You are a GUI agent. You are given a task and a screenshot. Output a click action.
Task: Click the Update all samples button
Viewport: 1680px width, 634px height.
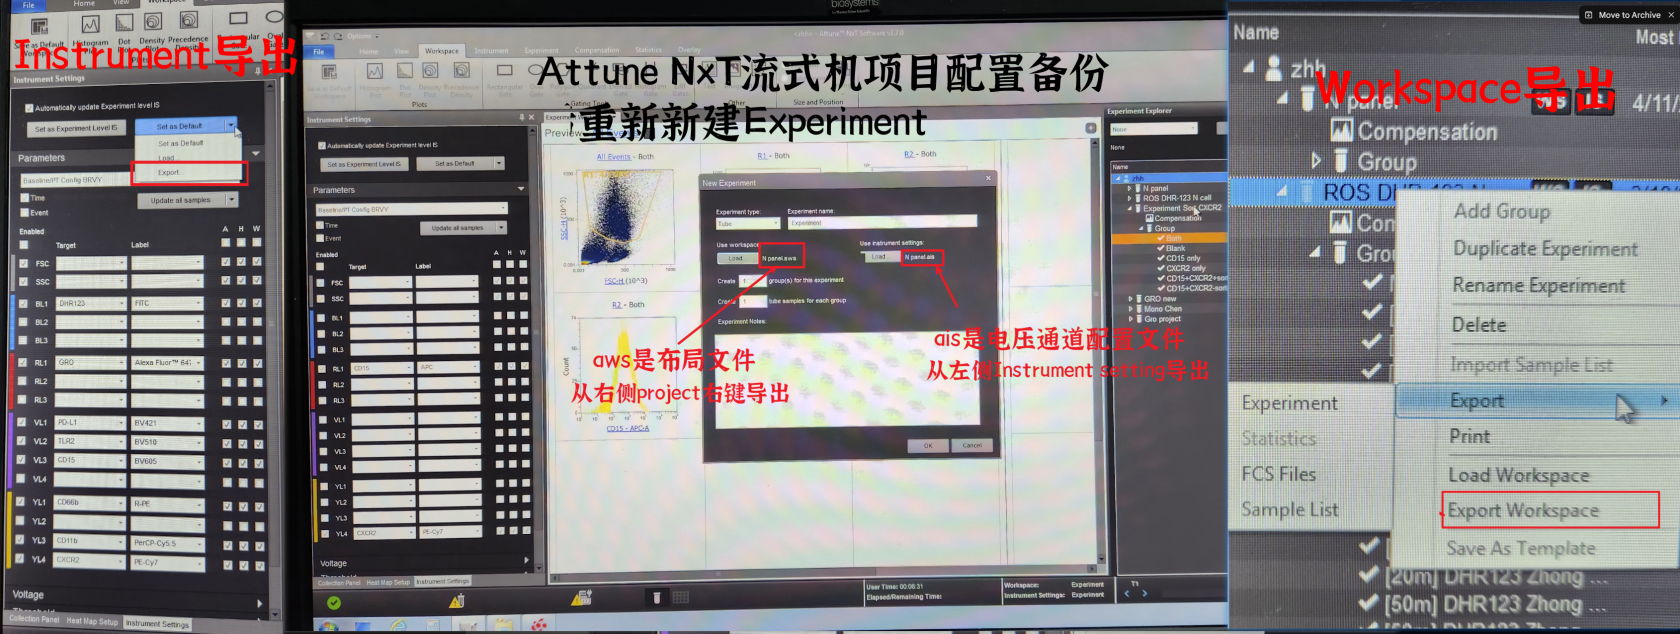tap(181, 200)
